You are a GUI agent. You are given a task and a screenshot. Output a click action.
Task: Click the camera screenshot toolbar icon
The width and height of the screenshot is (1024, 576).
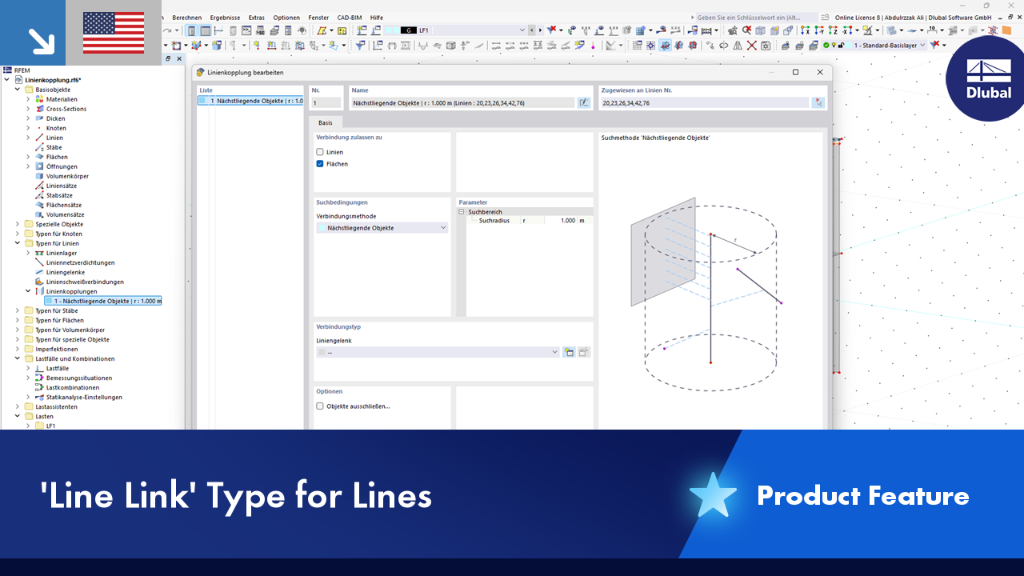click(x=765, y=46)
